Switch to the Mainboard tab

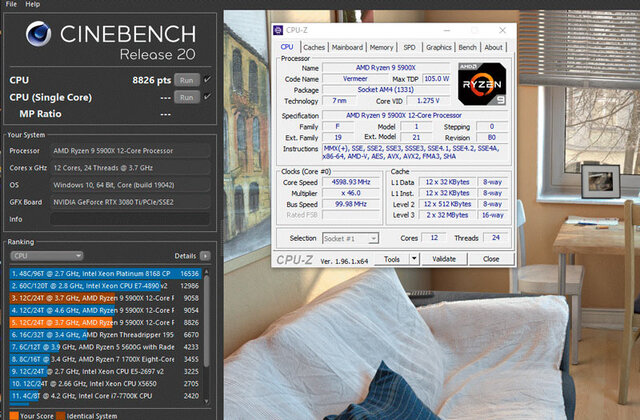(x=347, y=47)
